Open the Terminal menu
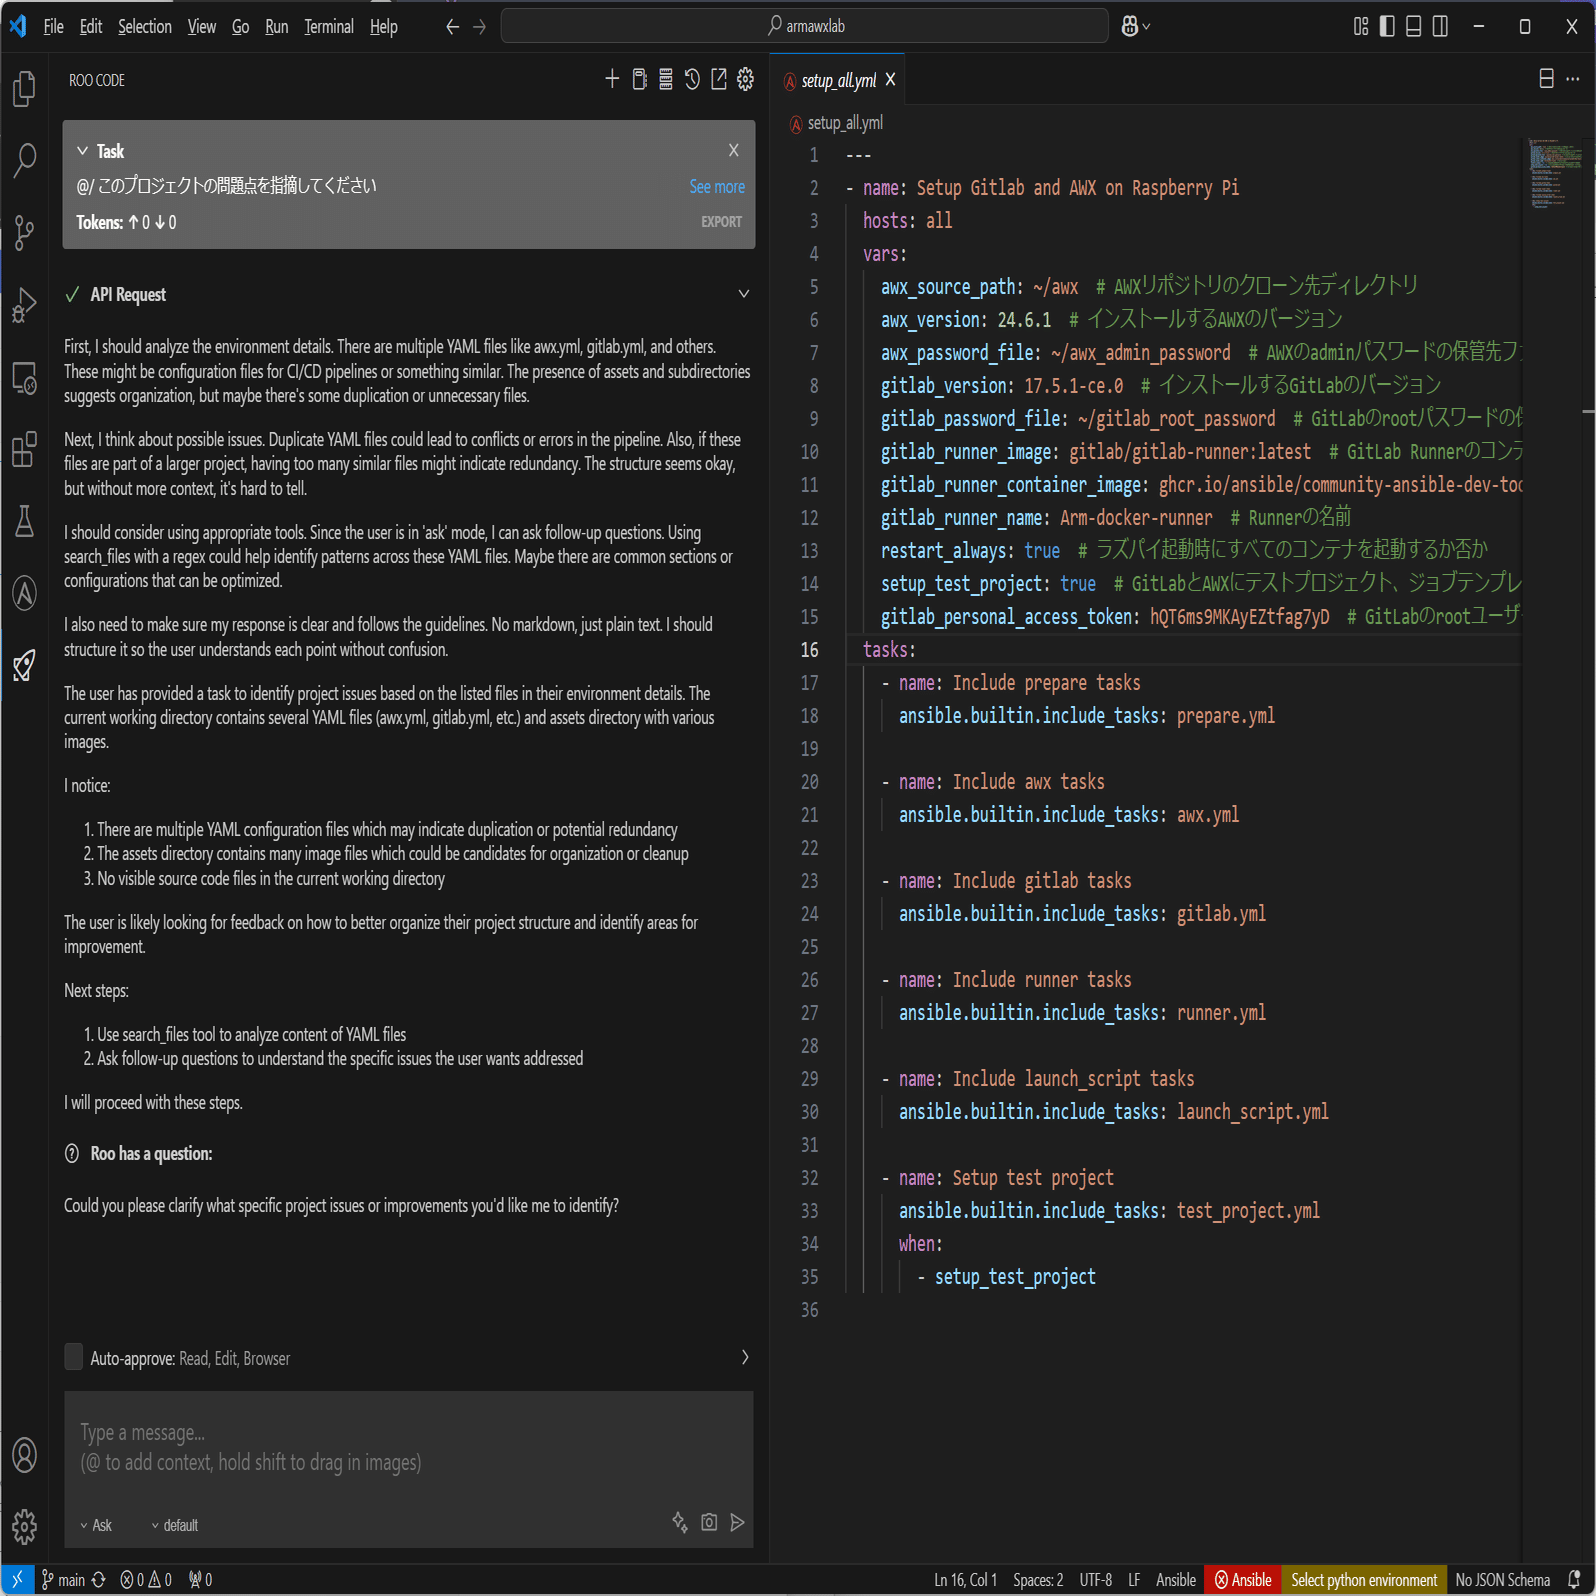The width and height of the screenshot is (1596, 1596). pyautogui.click(x=329, y=26)
